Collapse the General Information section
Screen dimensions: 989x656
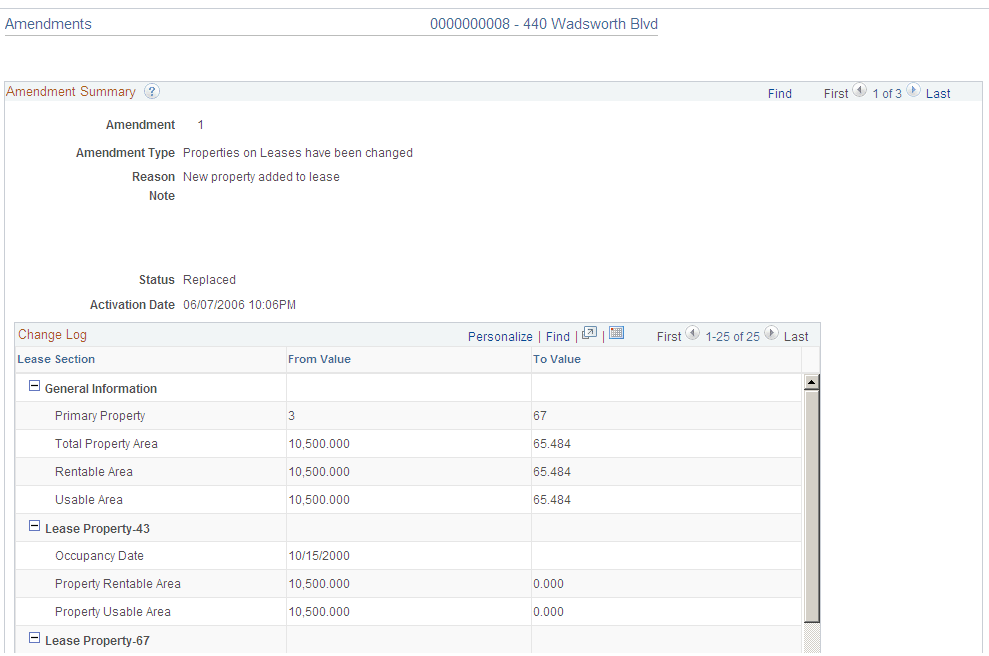(x=33, y=388)
